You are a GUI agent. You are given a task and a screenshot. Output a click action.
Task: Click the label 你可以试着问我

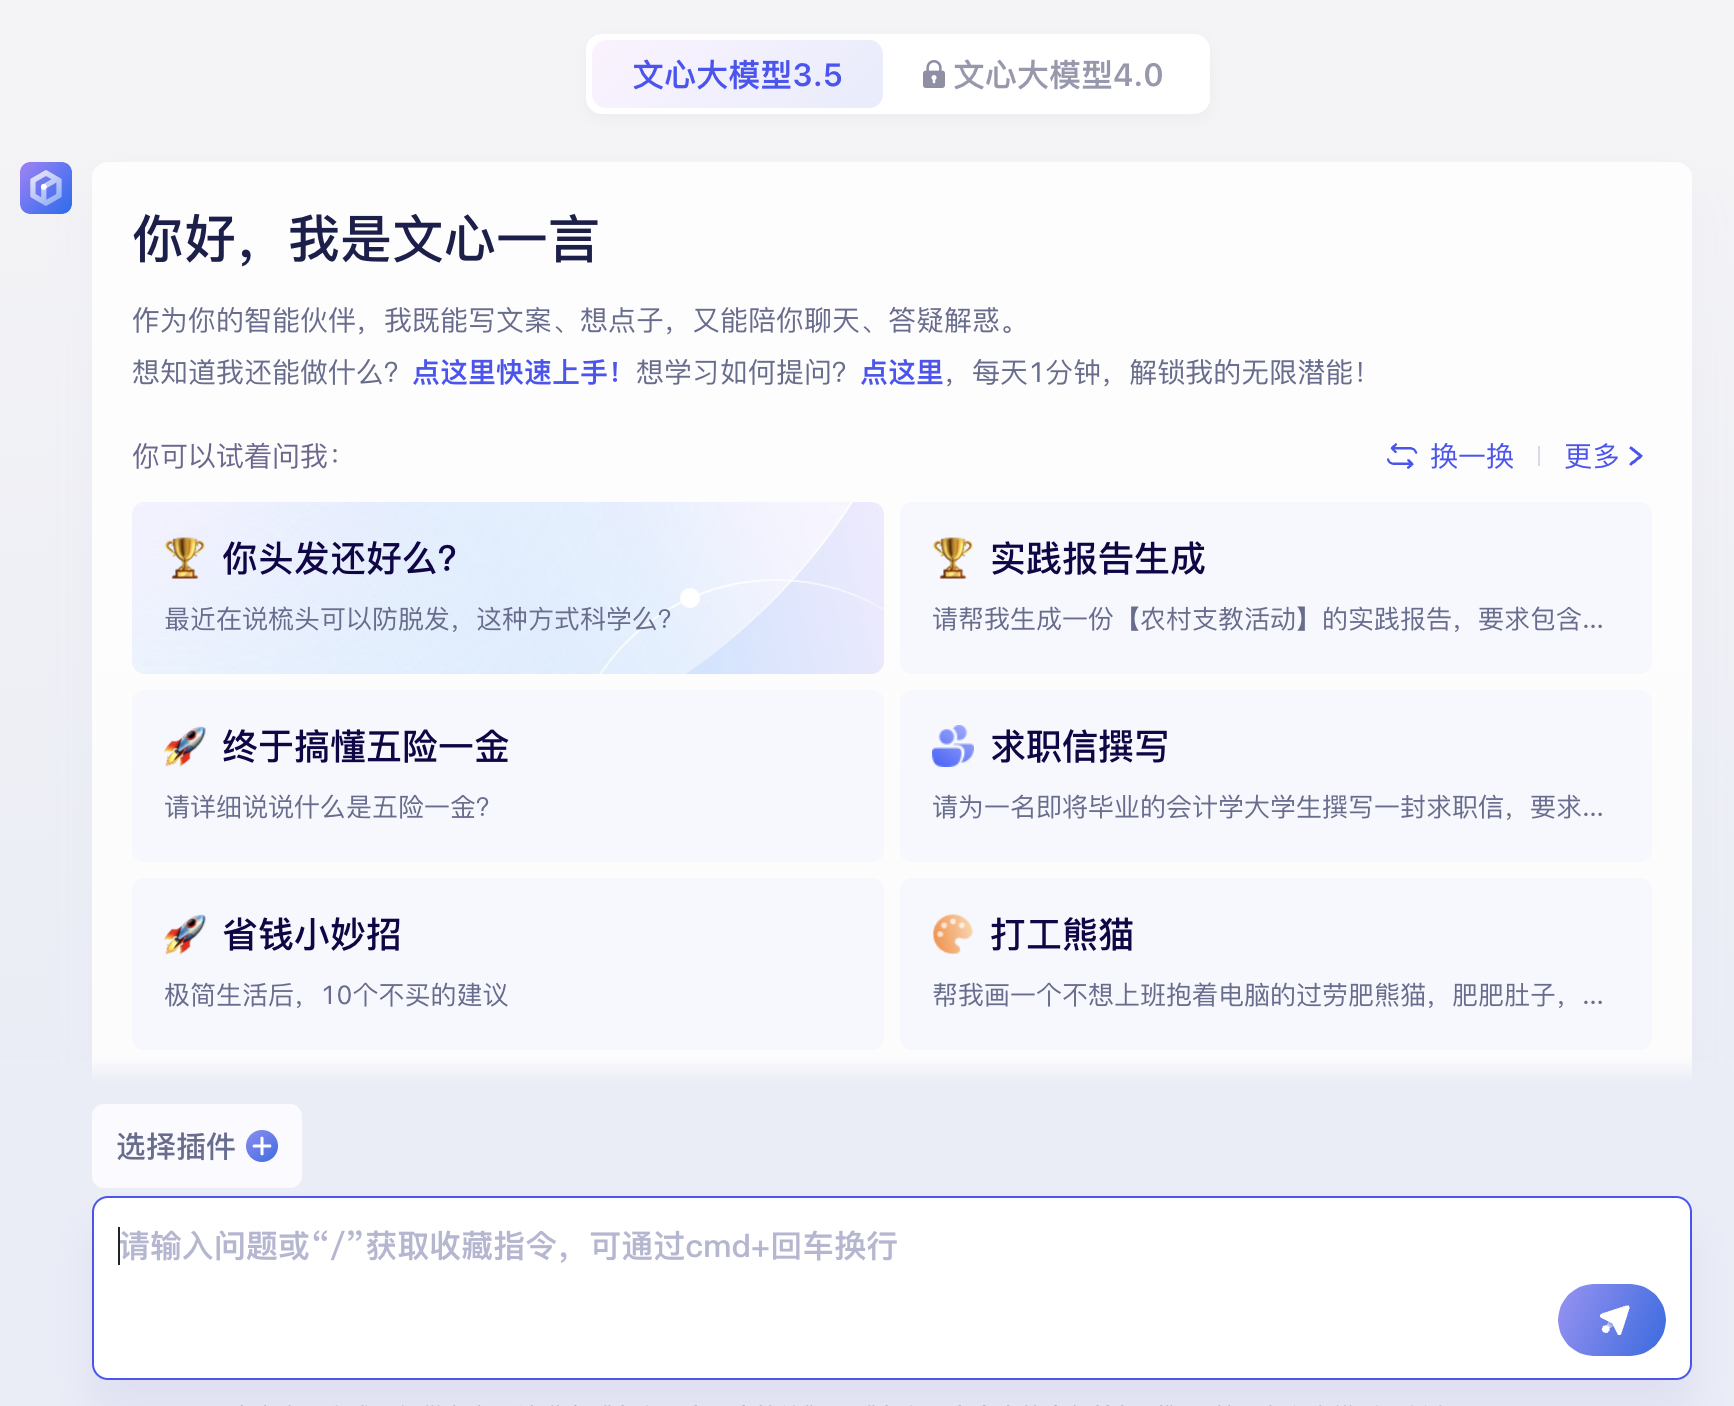point(236,456)
